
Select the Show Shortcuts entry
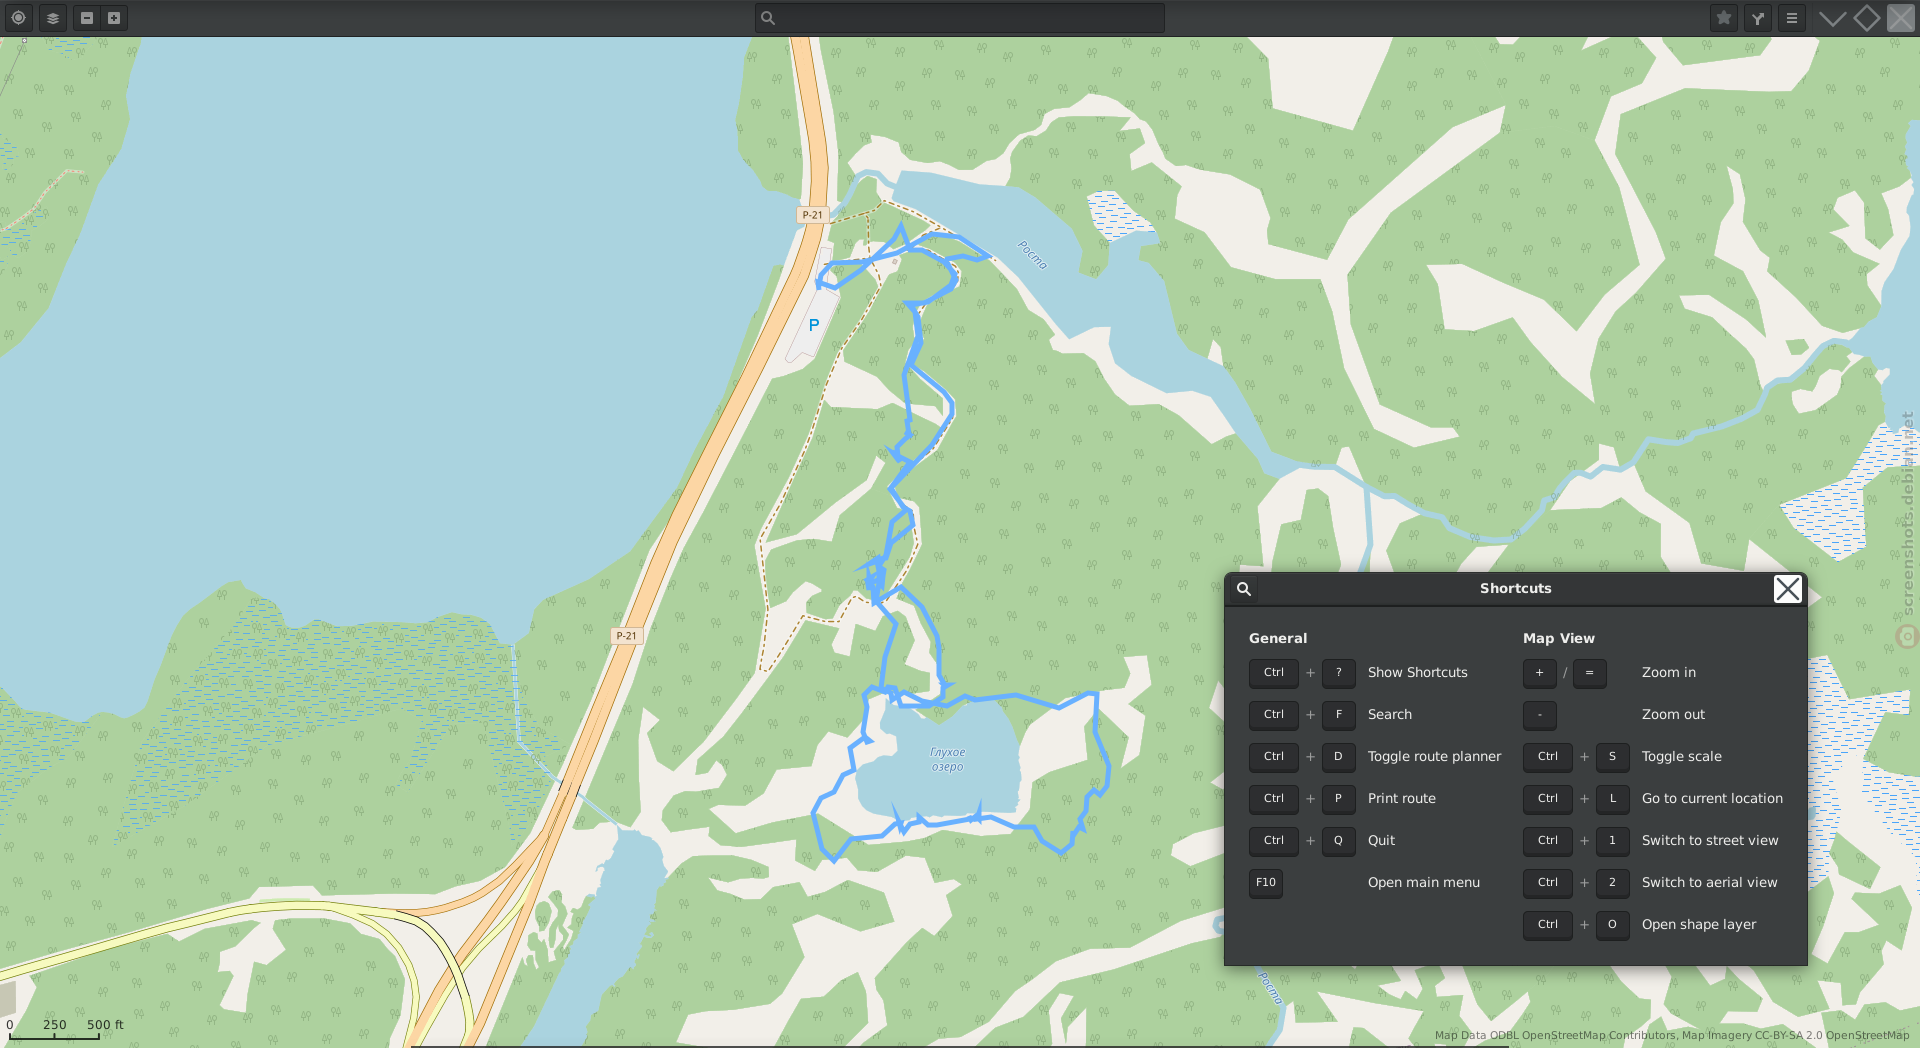[x=1418, y=673]
